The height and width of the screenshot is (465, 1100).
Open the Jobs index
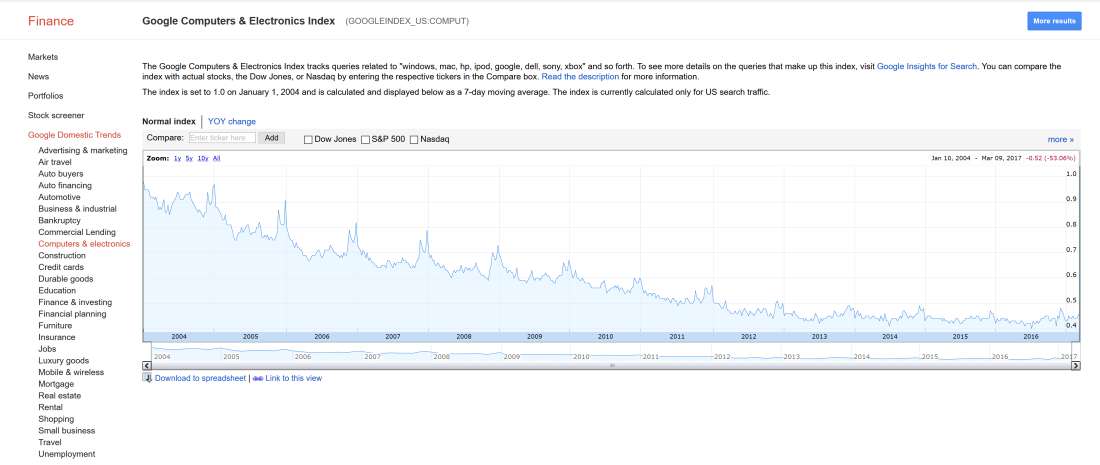coord(48,349)
